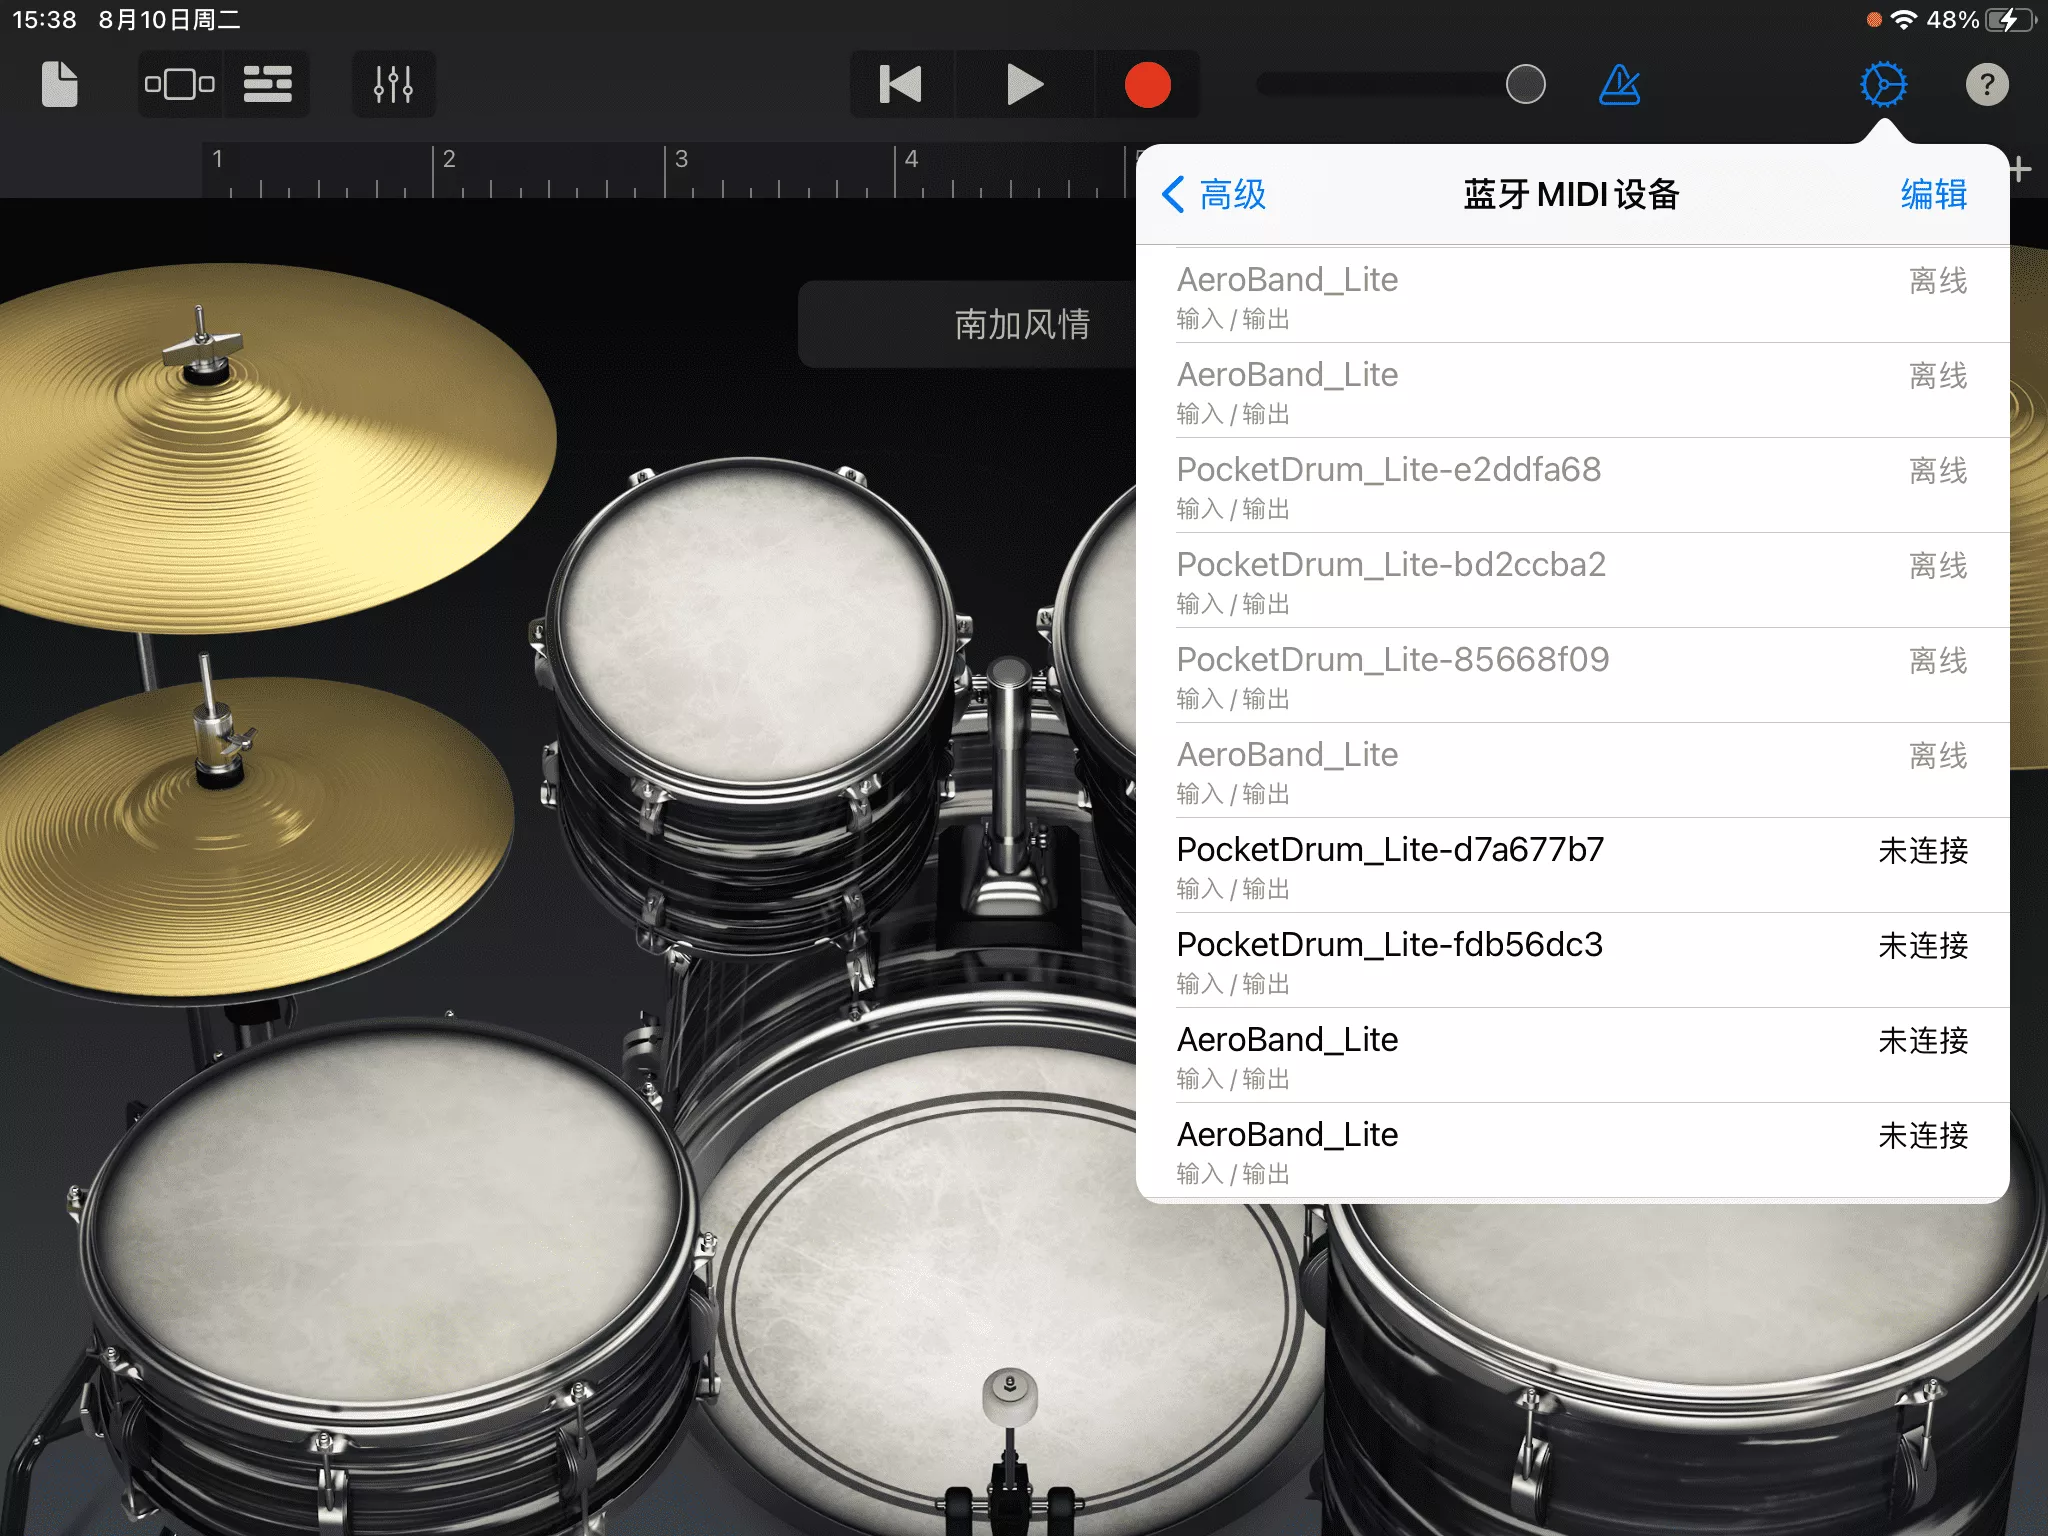
Task: Tap 编辑 to edit device list
Action: [1934, 194]
